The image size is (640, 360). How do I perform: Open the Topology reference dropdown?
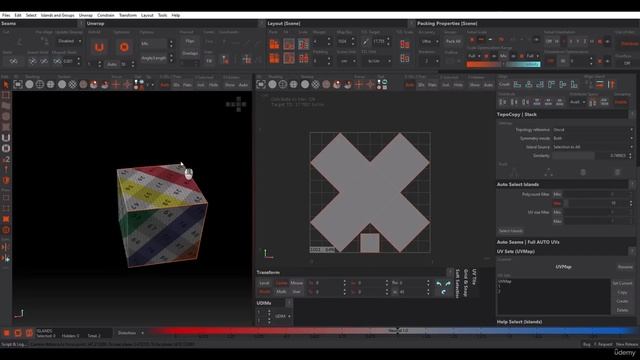point(592,130)
